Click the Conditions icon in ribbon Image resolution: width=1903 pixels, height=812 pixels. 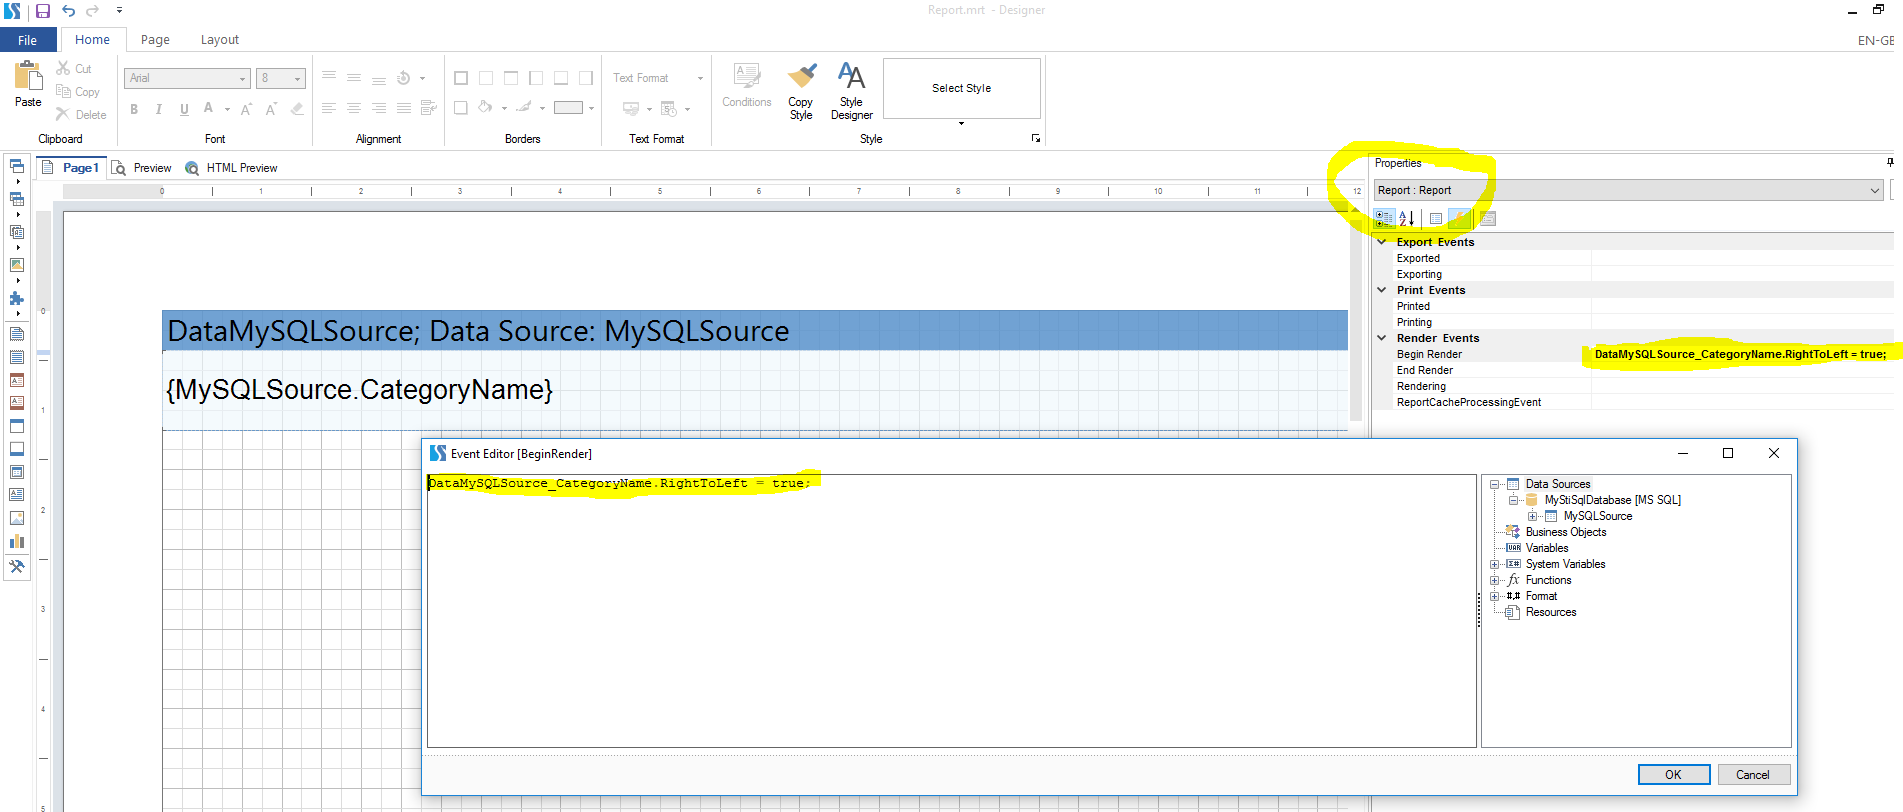pos(747,77)
